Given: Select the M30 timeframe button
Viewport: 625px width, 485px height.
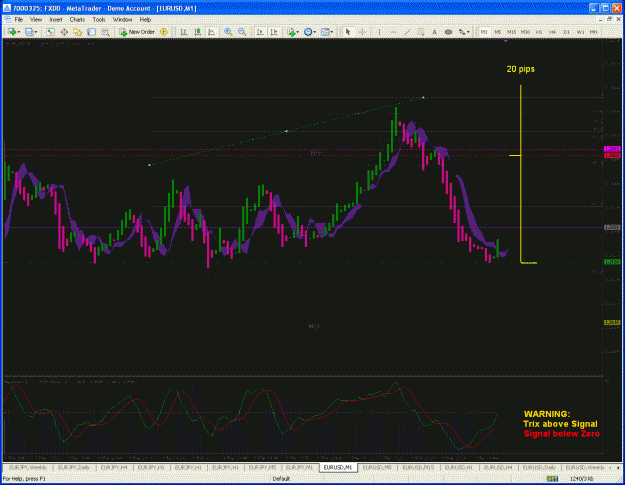Looking at the screenshot, I should (x=525, y=32).
